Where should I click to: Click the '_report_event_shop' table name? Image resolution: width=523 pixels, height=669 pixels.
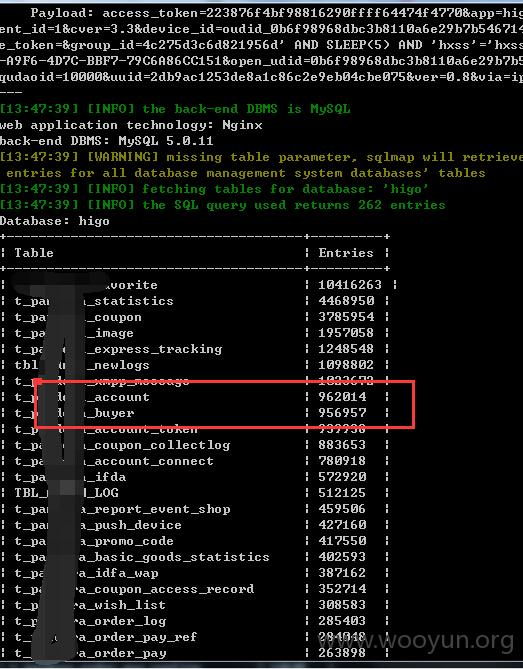click(122, 509)
